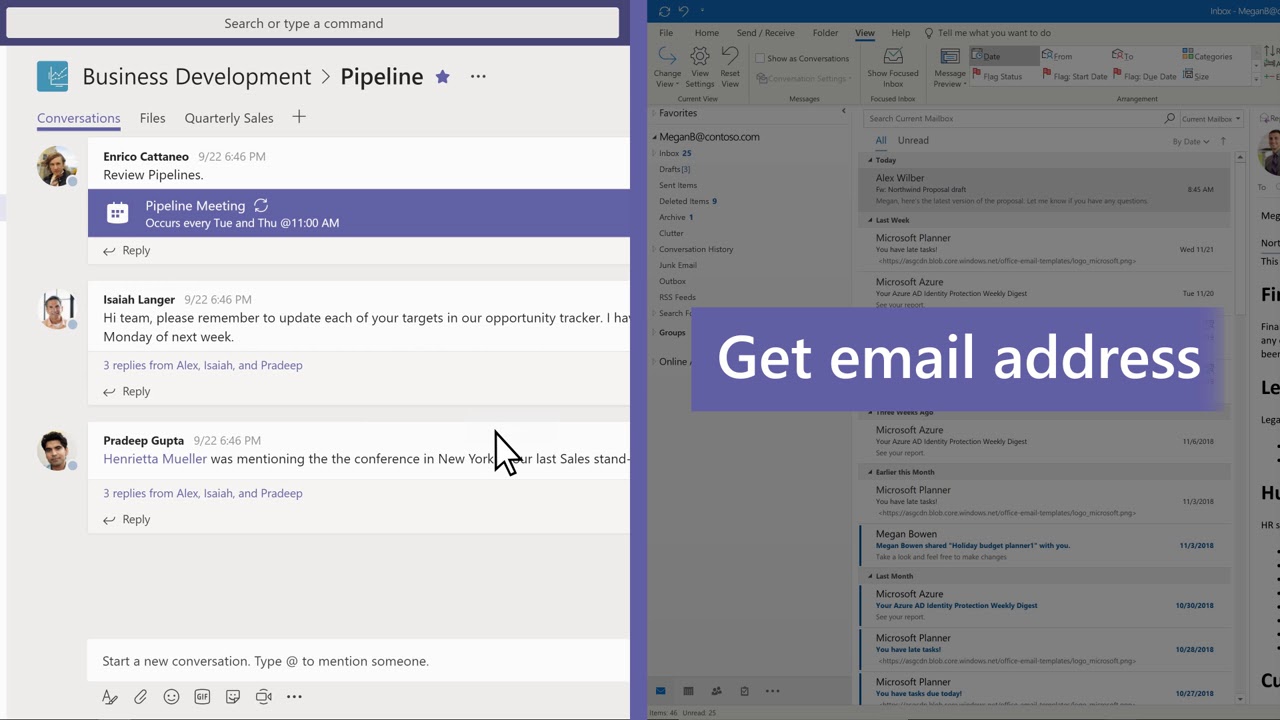Click Henrietta Mueller mention link

coord(155,459)
